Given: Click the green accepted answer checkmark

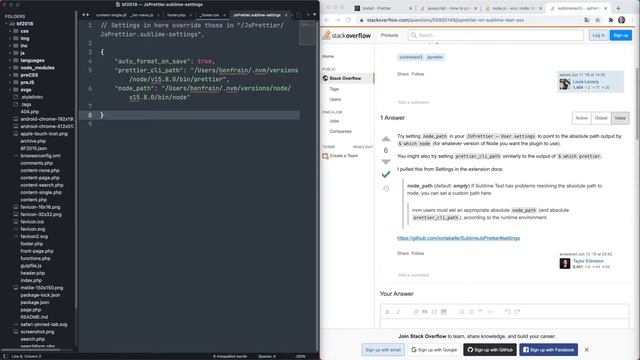Looking at the screenshot, I should pos(386,174).
